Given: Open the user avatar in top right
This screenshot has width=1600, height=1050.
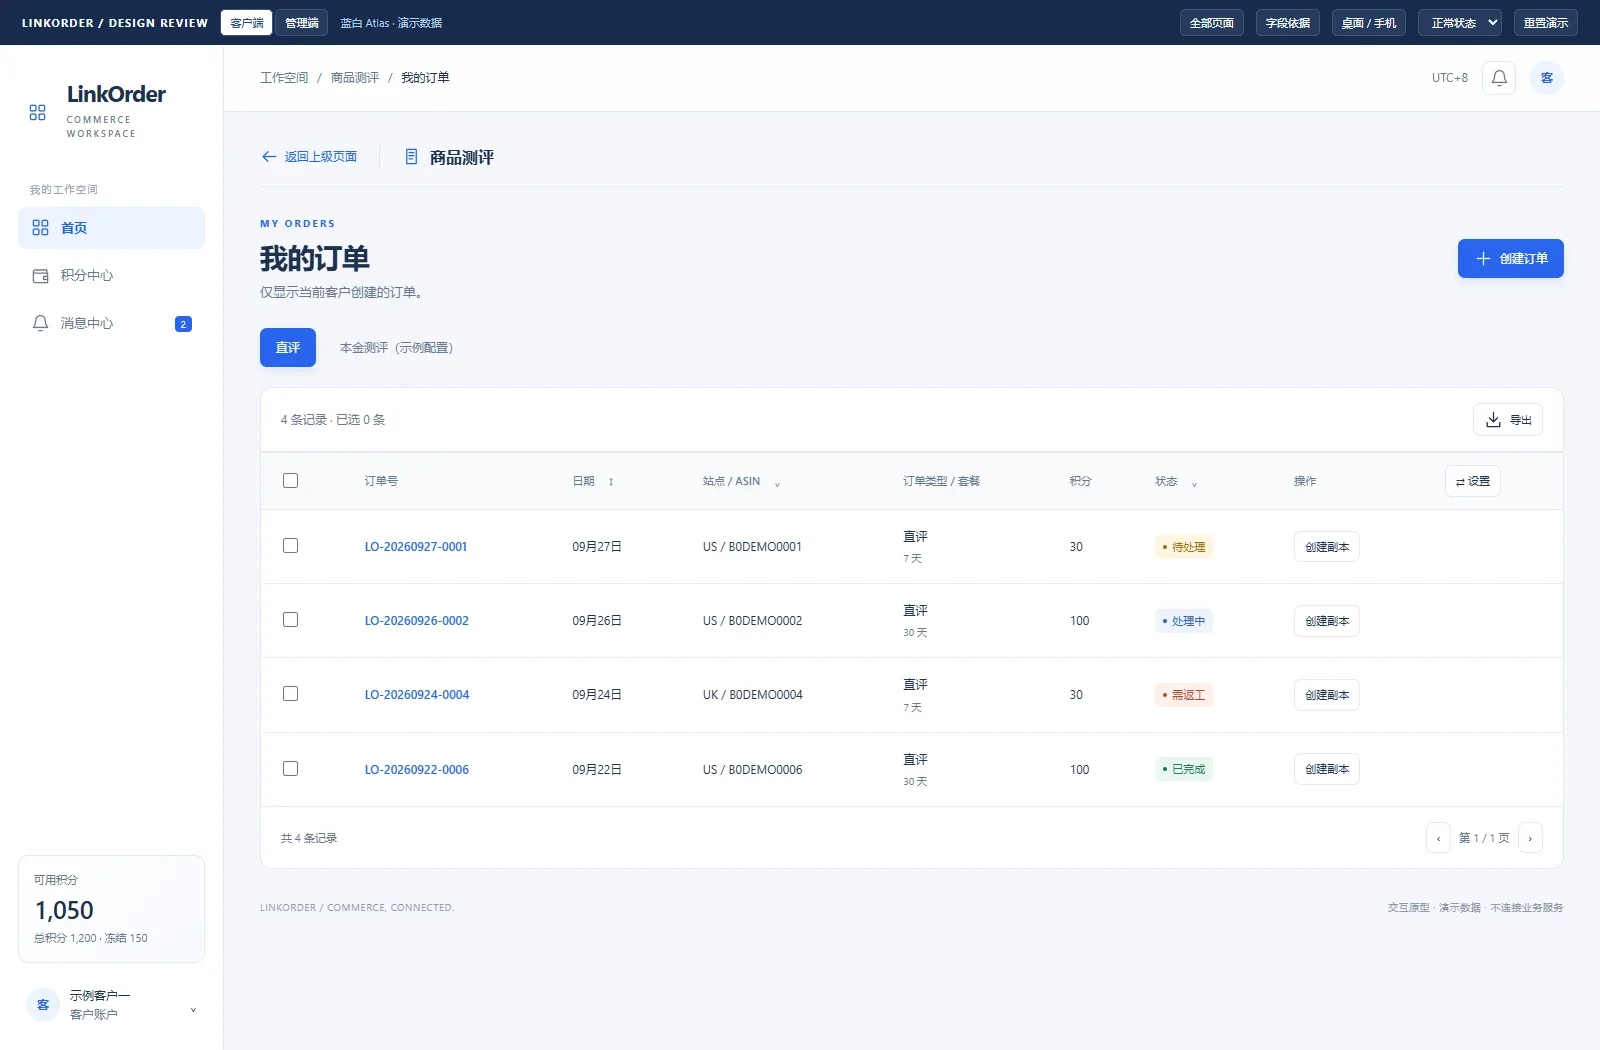Looking at the screenshot, I should pos(1547,78).
